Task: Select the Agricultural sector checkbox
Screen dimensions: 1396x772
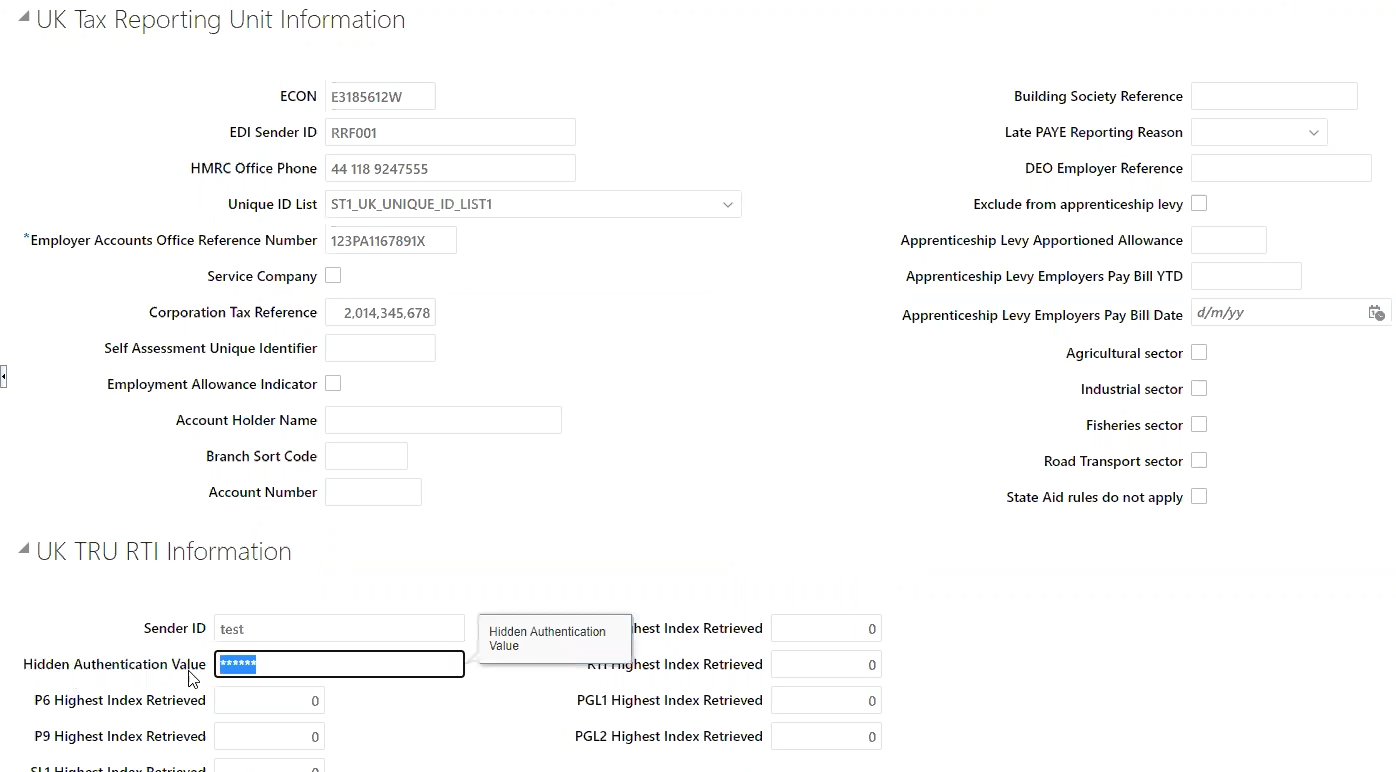Action: click(1199, 352)
